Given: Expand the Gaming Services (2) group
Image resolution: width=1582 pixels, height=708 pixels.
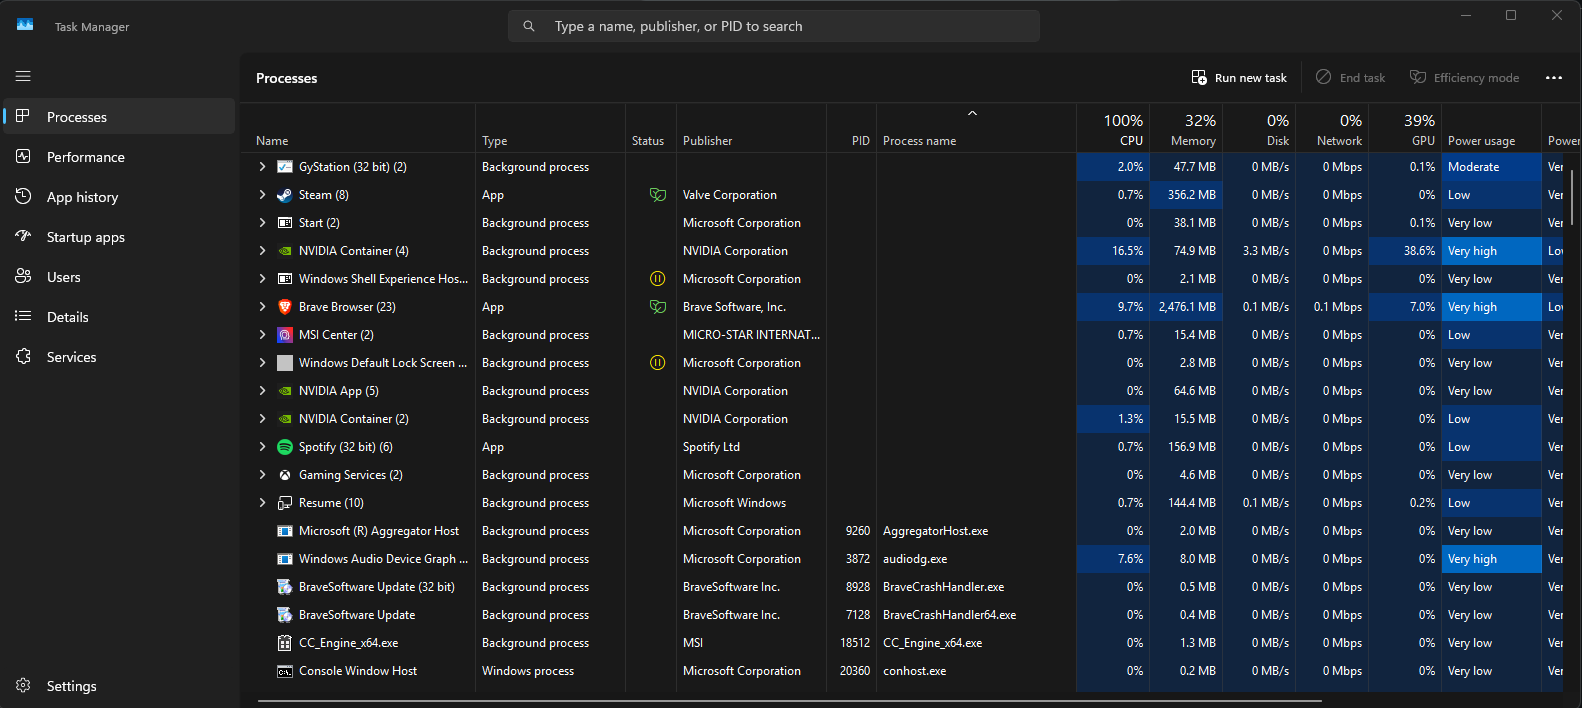Looking at the screenshot, I should point(263,475).
